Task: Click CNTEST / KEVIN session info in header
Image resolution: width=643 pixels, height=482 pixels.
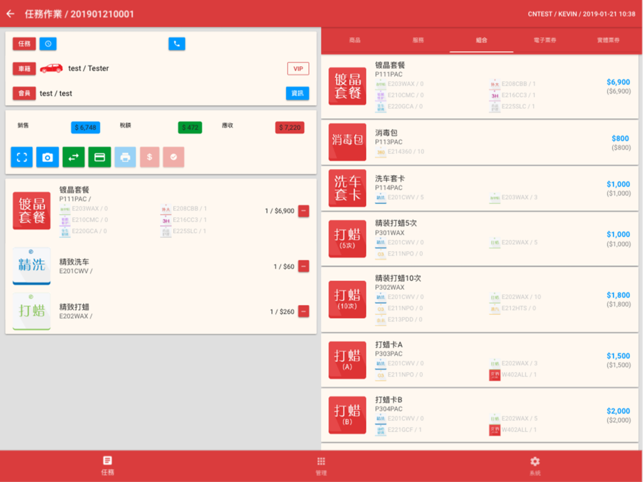Action: click(581, 14)
